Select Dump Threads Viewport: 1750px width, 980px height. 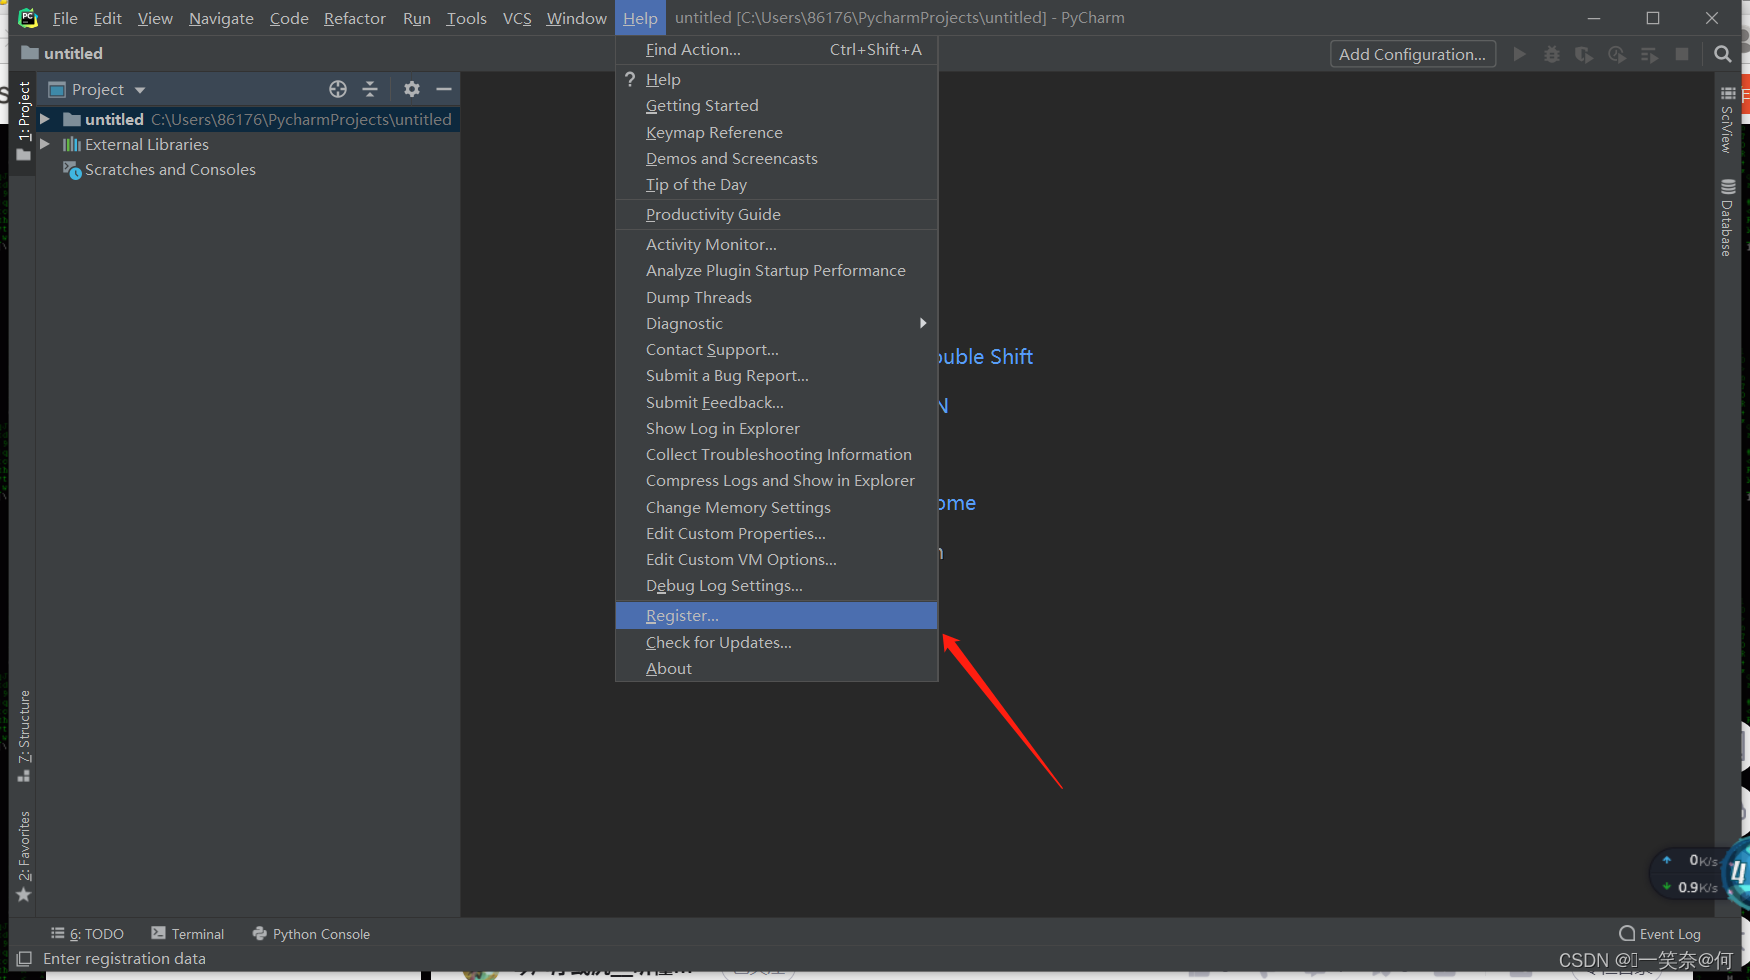[x=777, y=297]
